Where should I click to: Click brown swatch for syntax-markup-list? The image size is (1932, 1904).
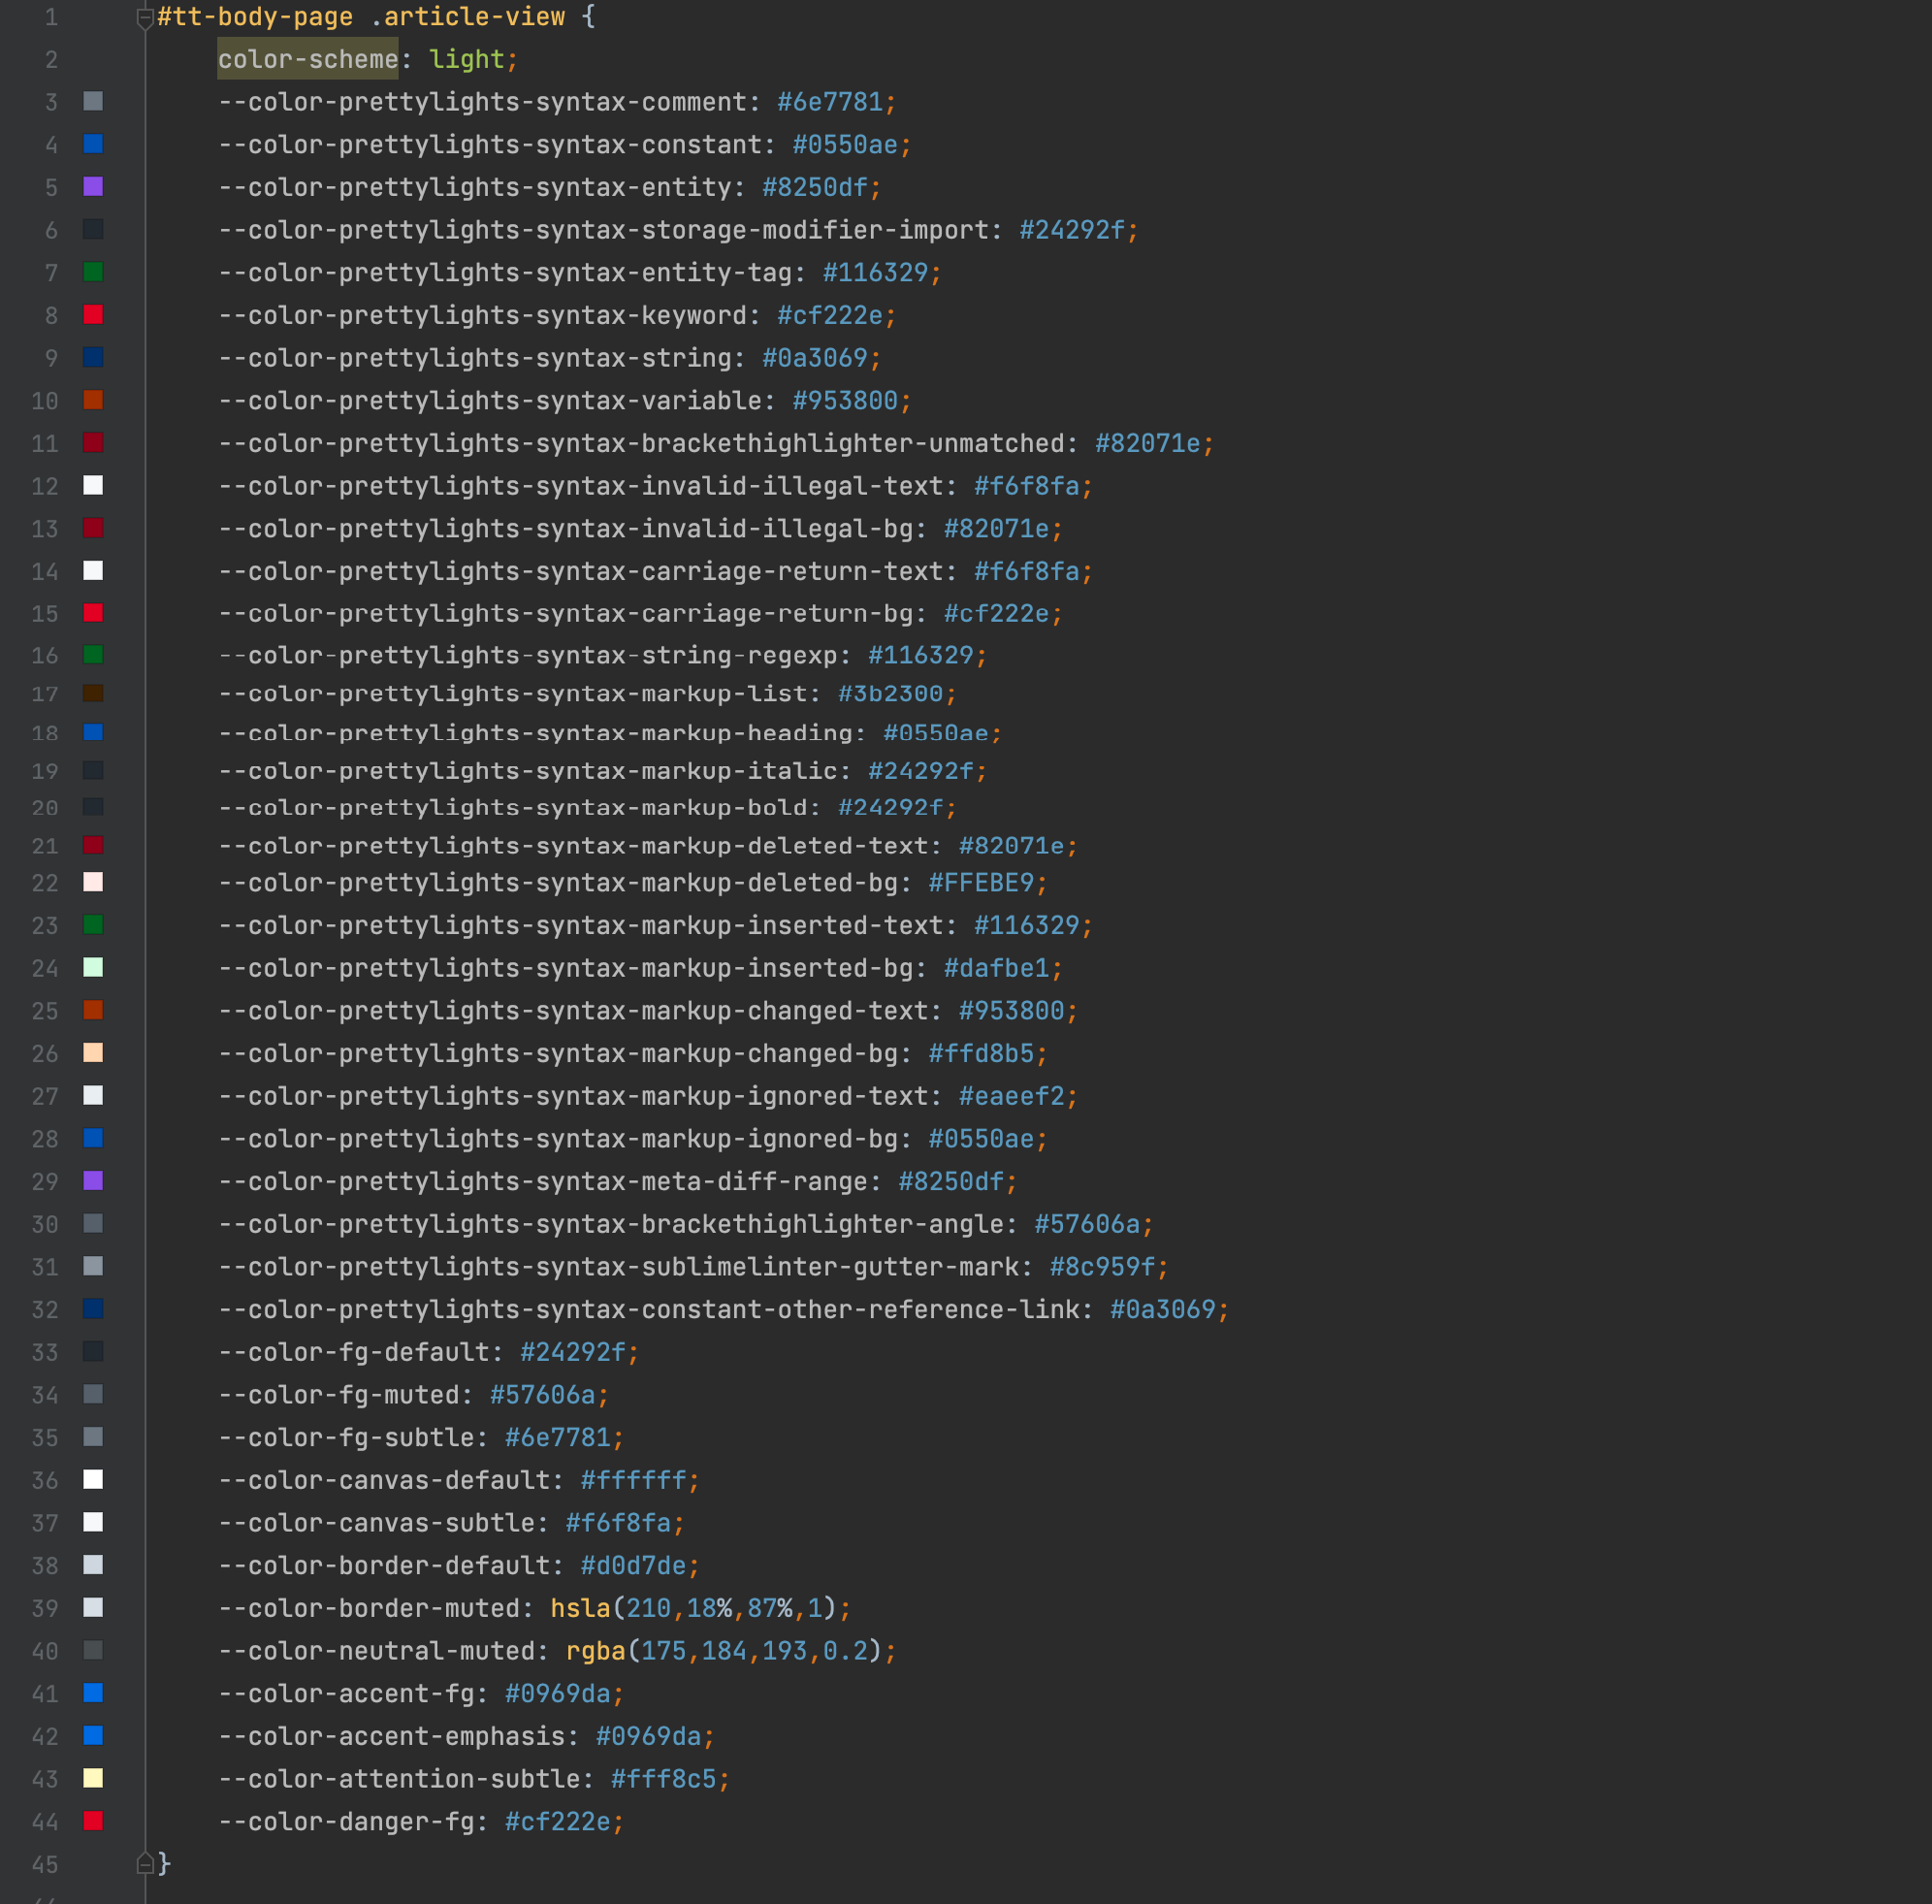coord(93,693)
